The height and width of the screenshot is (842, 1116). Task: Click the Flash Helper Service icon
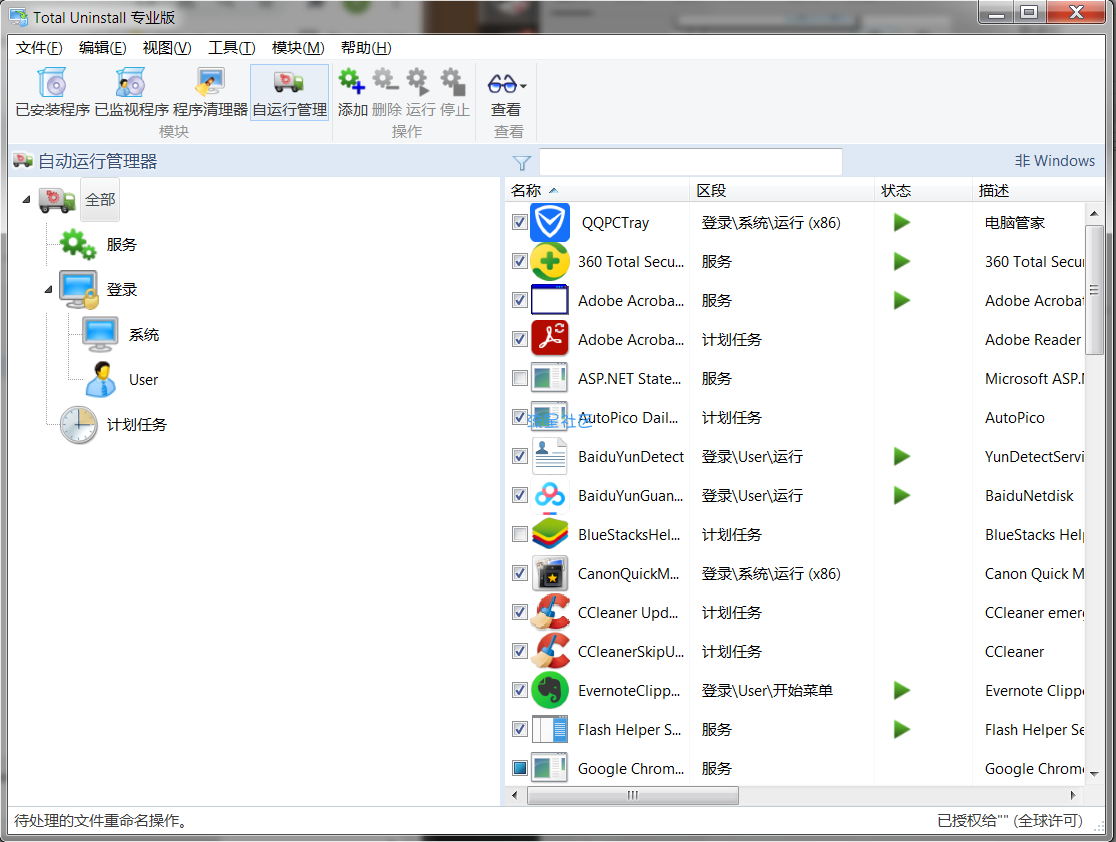tap(550, 730)
